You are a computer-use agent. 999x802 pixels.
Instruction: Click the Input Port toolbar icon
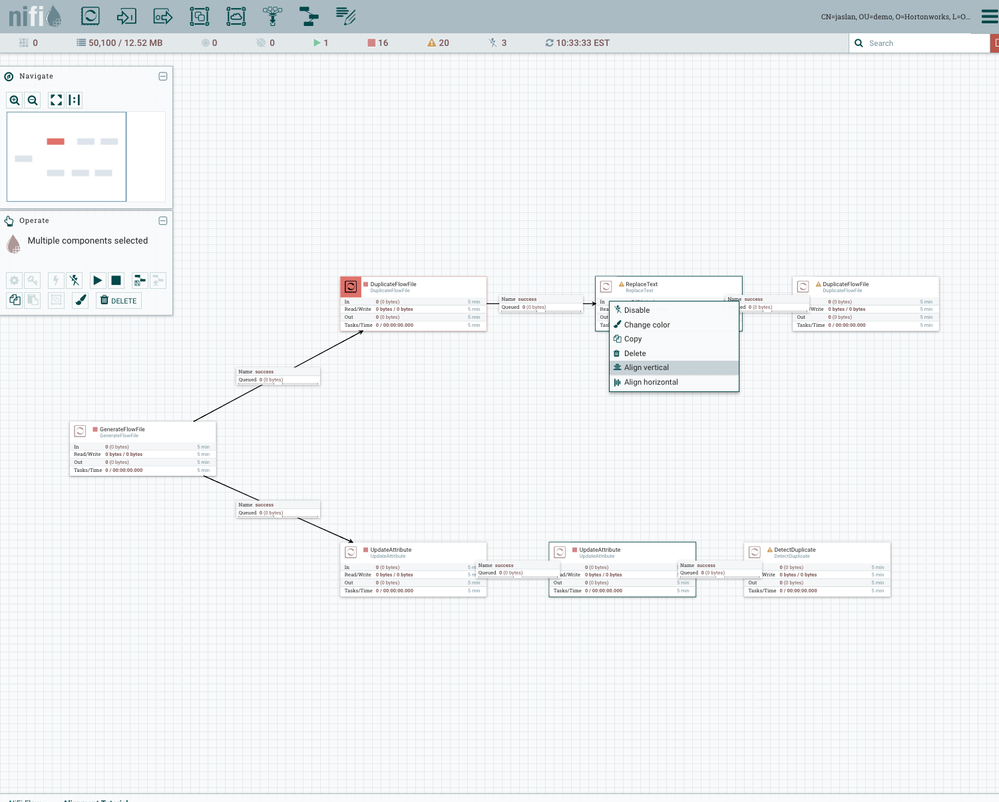coord(126,16)
